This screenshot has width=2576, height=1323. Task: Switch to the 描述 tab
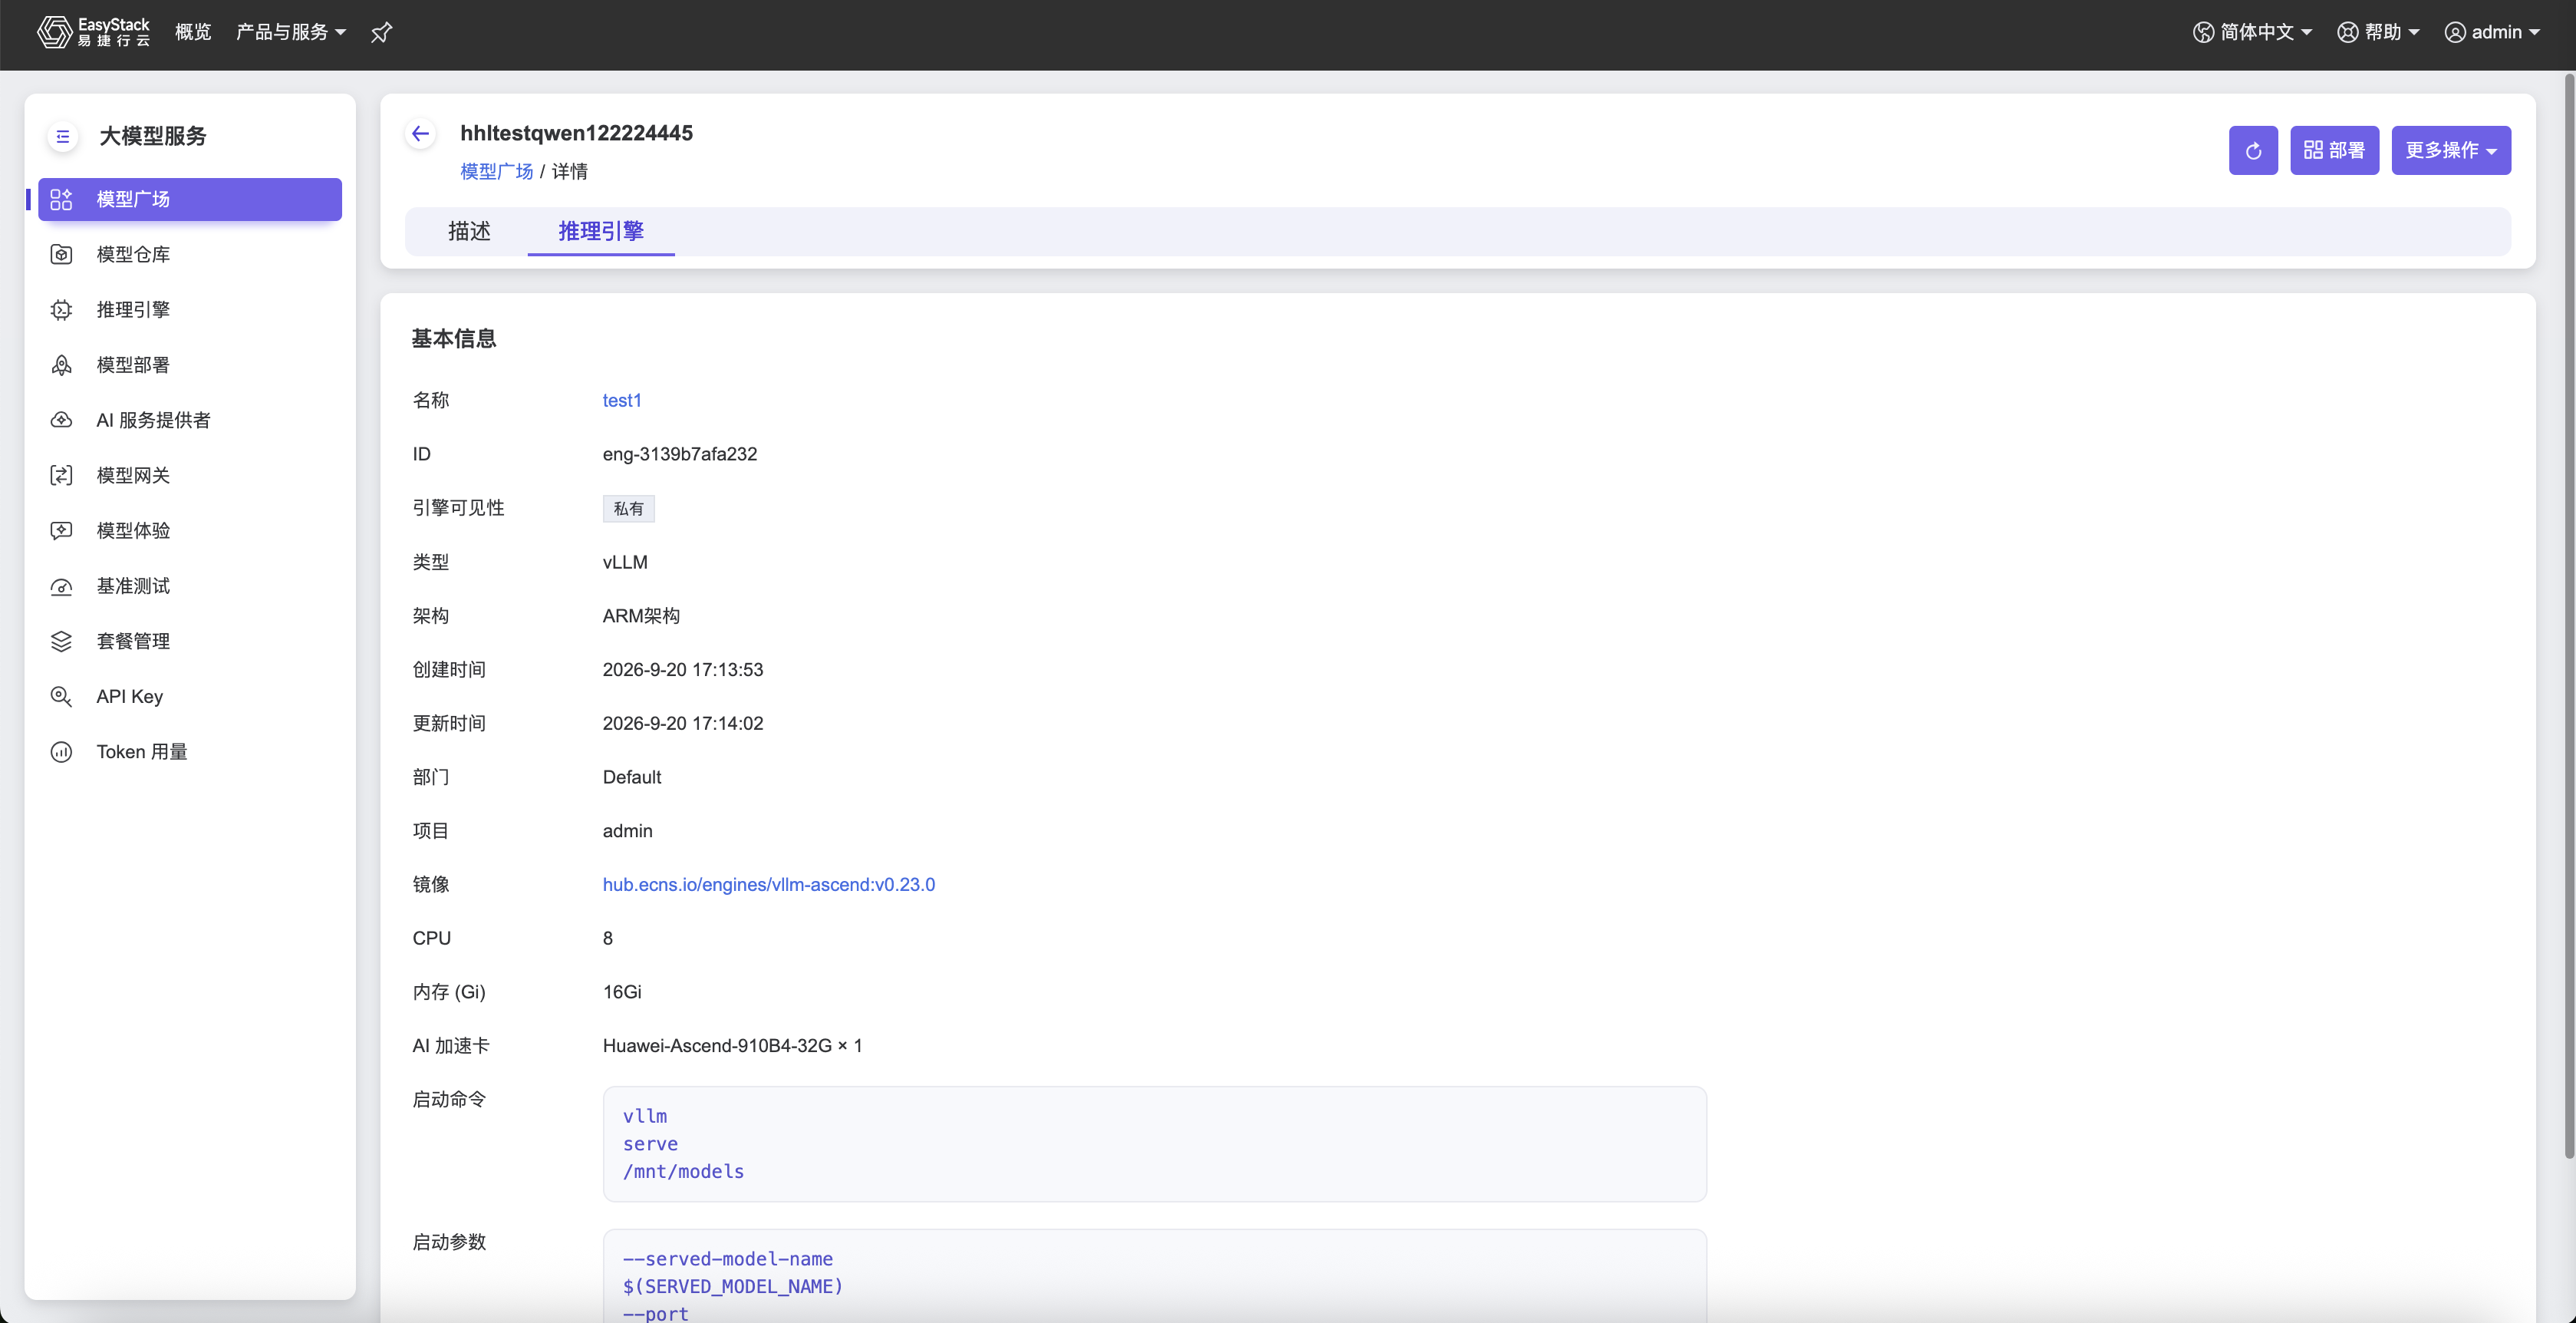click(469, 231)
